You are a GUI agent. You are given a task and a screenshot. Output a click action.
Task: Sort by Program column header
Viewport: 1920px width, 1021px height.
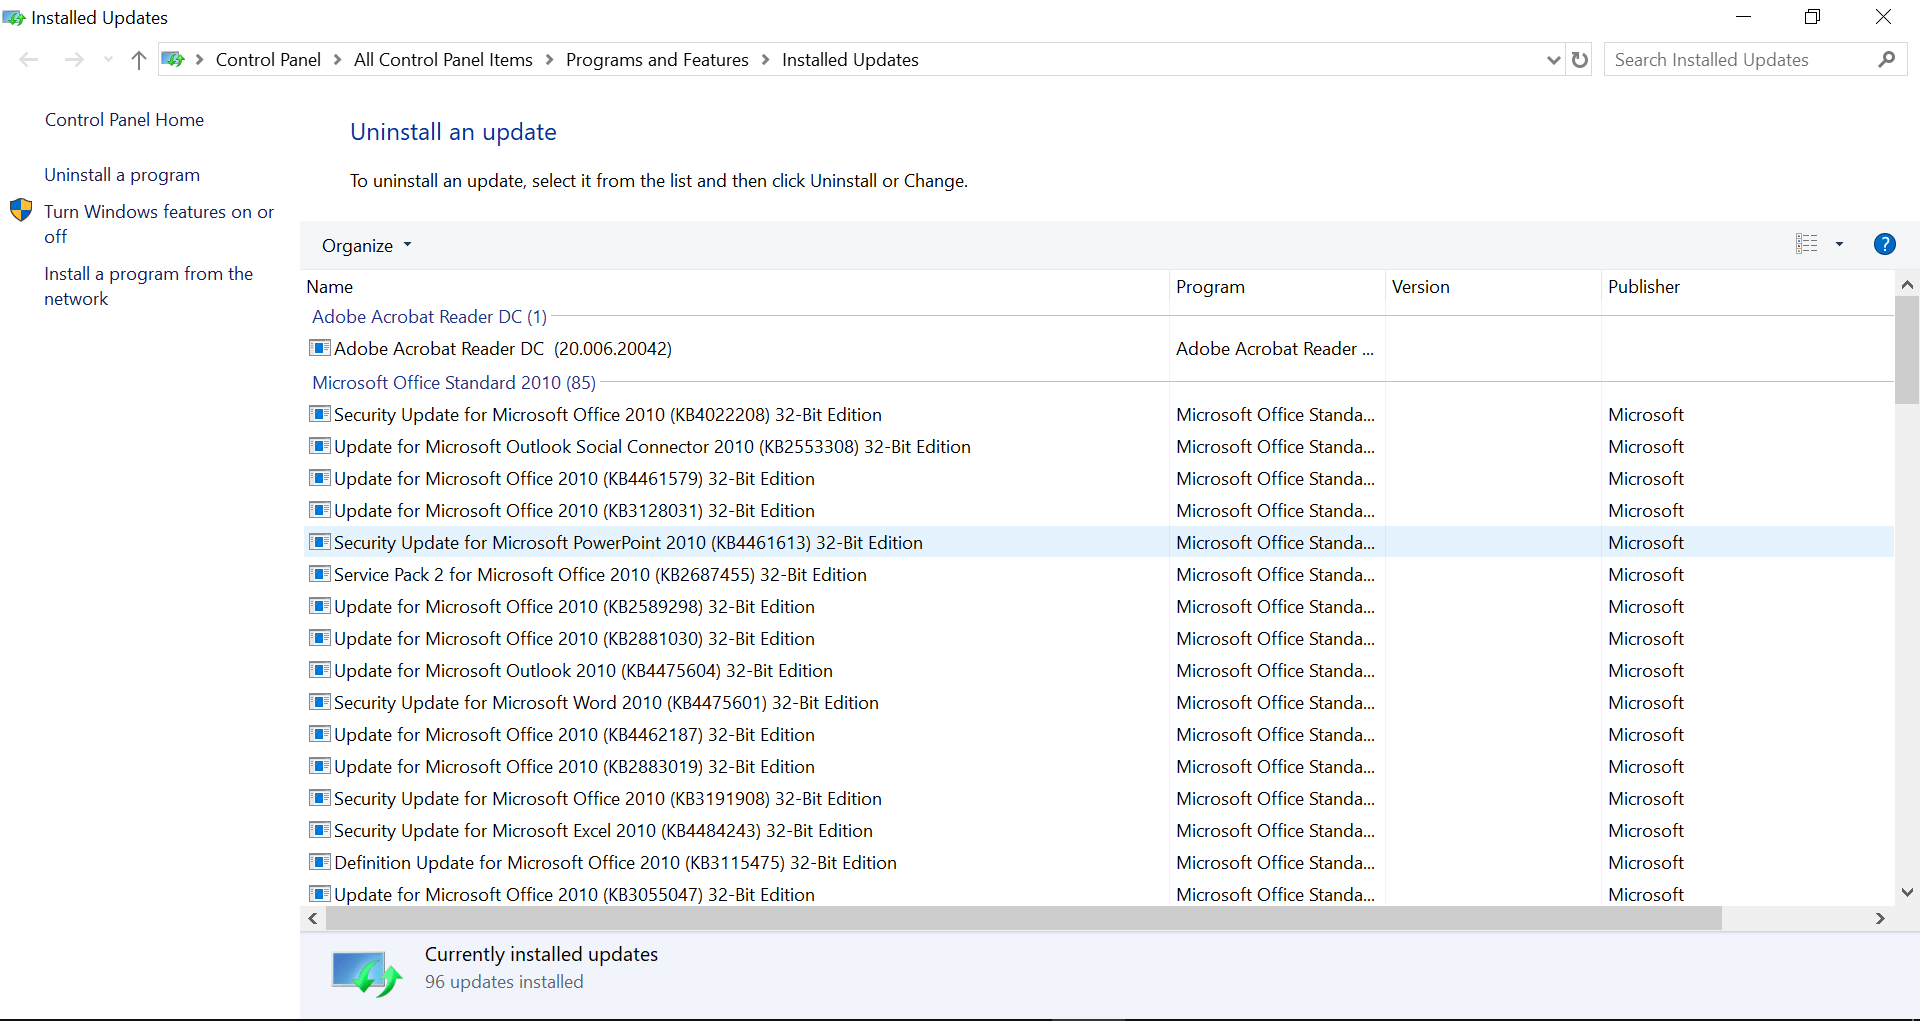(1277, 287)
